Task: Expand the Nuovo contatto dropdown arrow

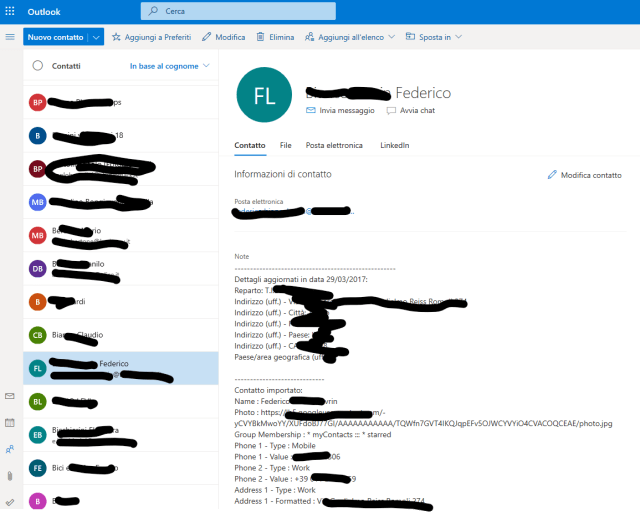Action: (96, 37)
